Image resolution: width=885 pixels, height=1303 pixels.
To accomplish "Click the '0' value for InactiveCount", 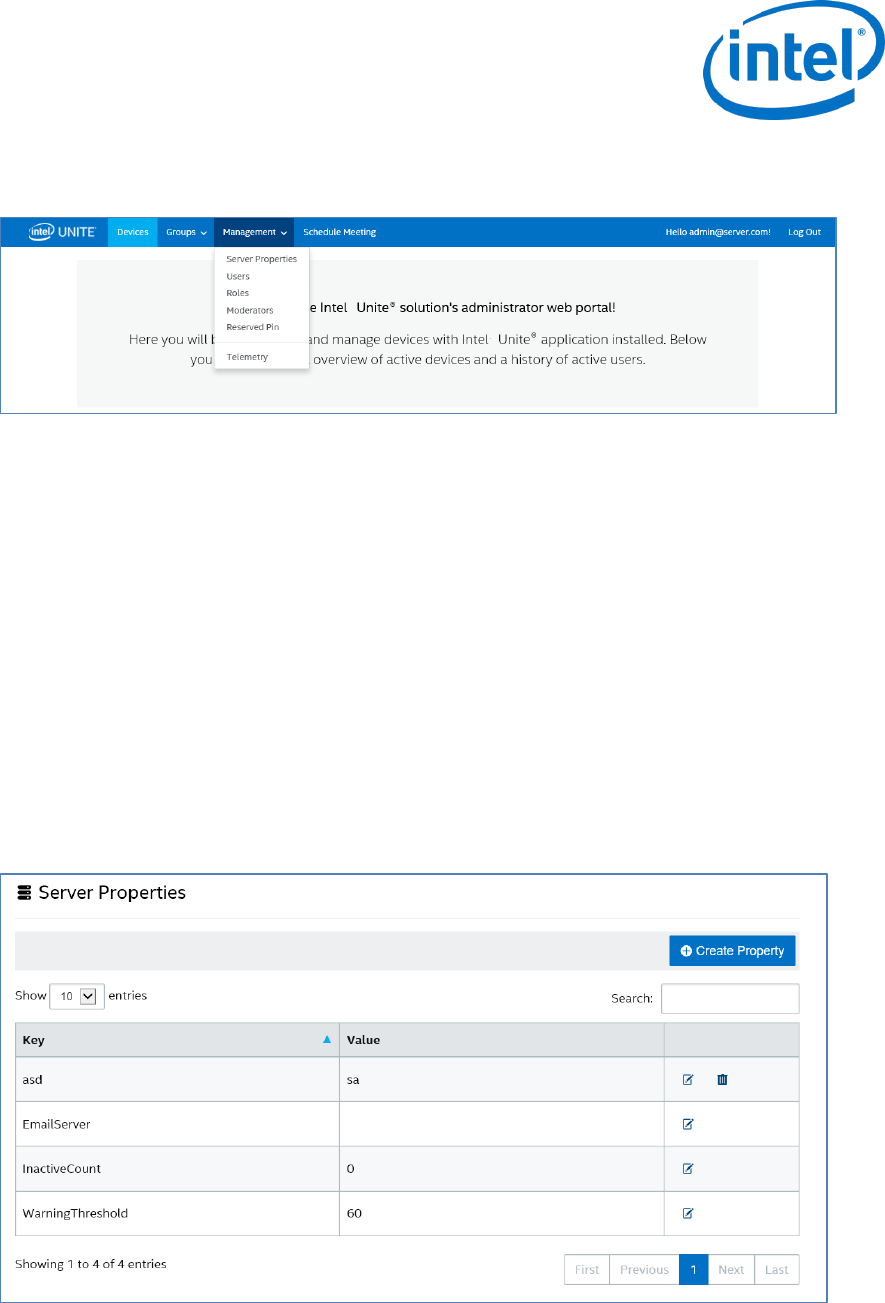I will point(502,1168).
